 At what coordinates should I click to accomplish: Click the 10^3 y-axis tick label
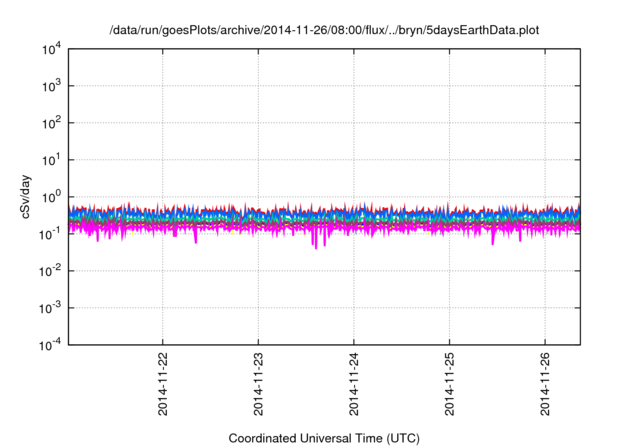point(51,86)
